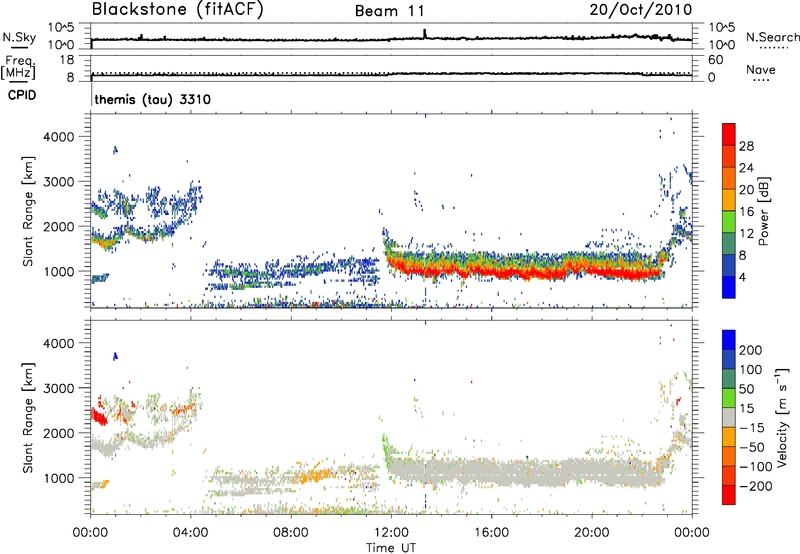
Task: Click the red bottom segment of the velocity colorbar
Action: (x=729, y=495)
